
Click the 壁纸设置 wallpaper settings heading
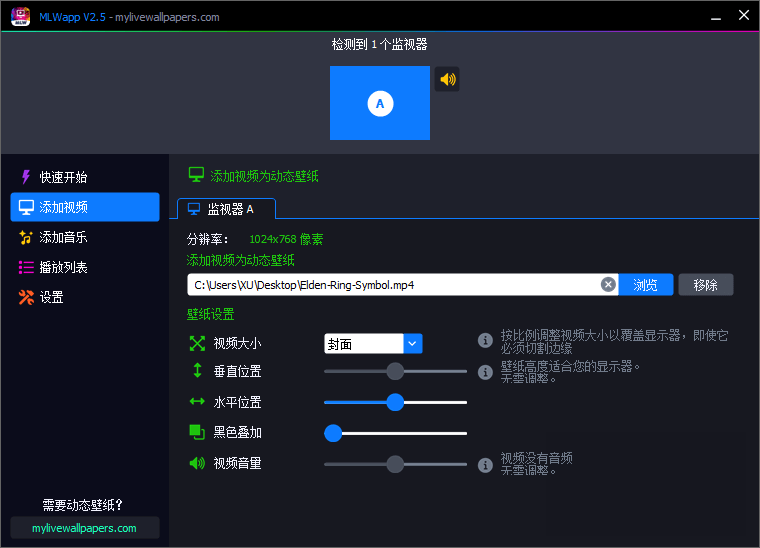point(210,314)
